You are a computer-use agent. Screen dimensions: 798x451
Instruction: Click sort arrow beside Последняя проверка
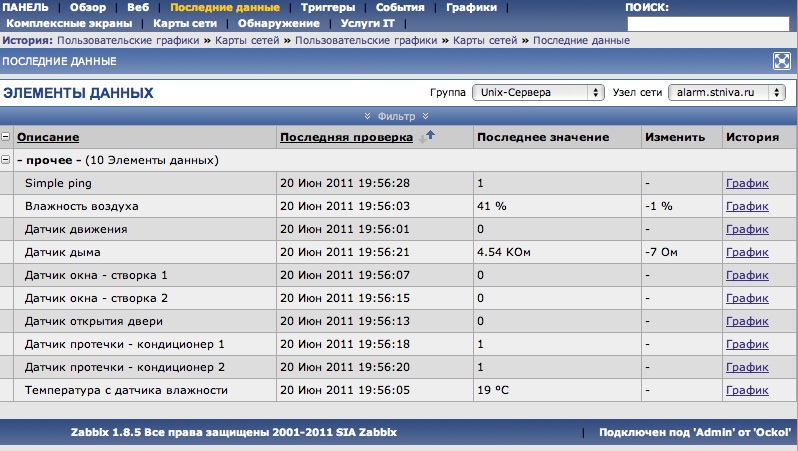pyautogui.click(x=429, y=136)
